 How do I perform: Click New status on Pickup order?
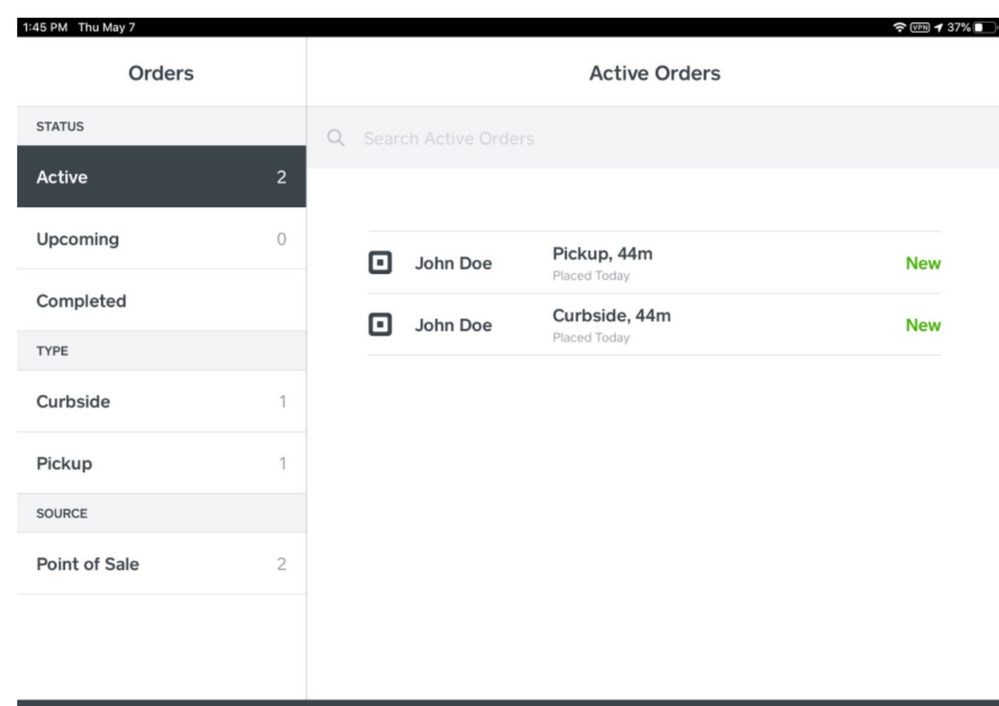click(923, 263)
